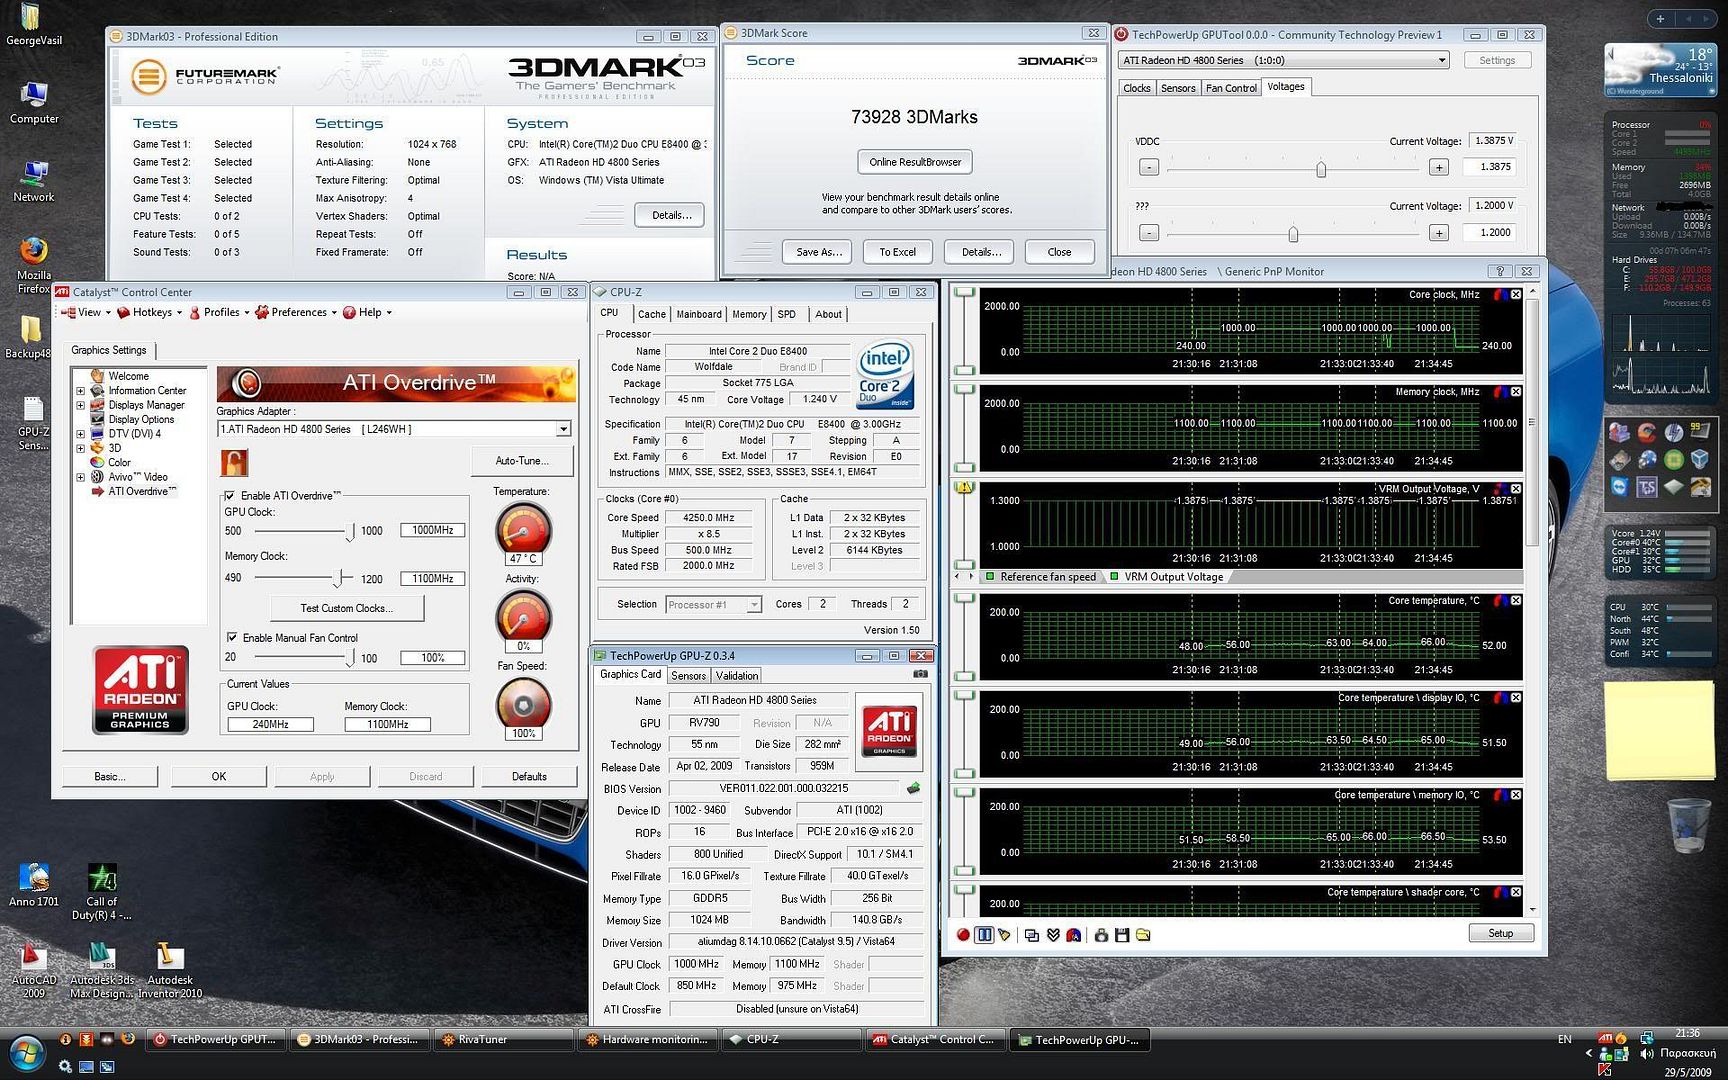Click the red record button in hardware monitor
Viewport: 1728px width, 1080px height.
963,935
